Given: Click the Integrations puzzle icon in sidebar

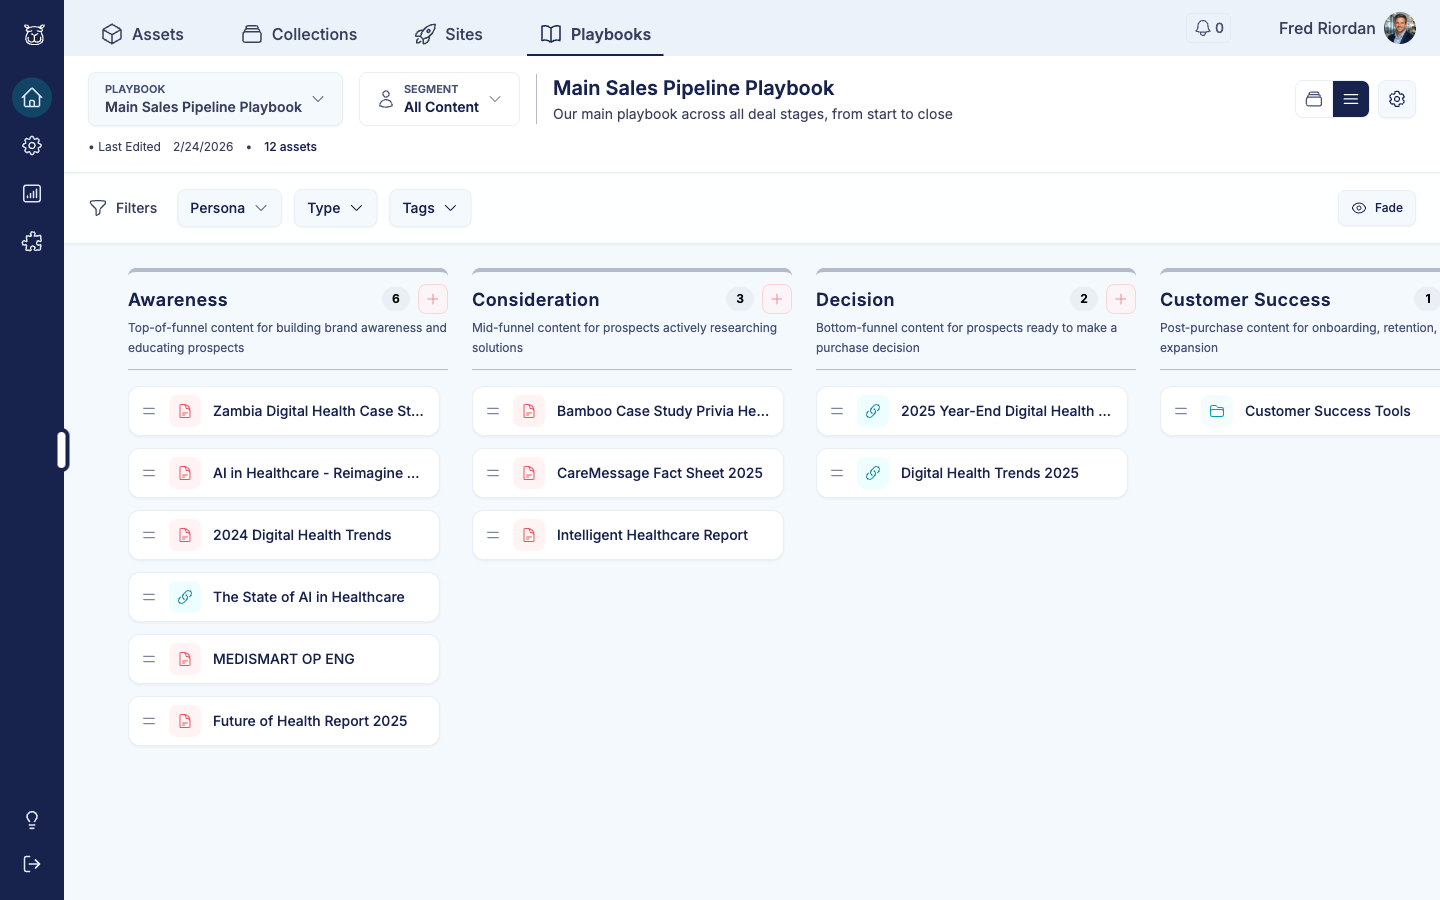Looking at the screenshot, I should pyautogui.click(x=32, y=241).
